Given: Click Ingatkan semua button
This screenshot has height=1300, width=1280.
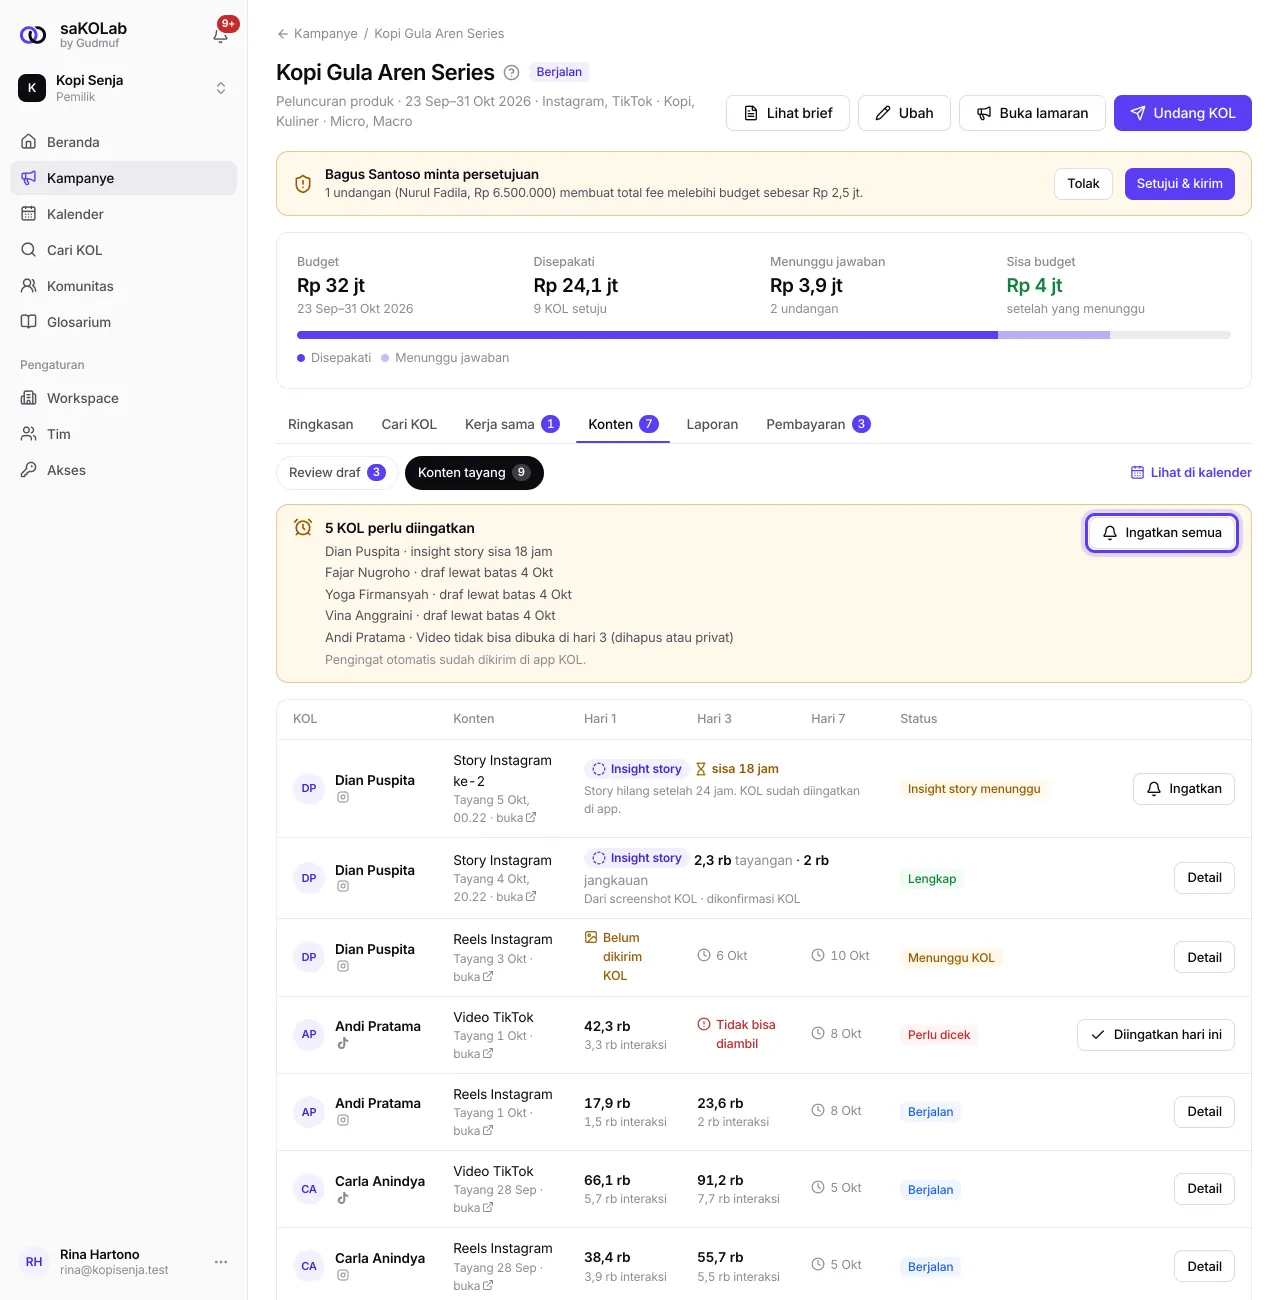Looking at the screenshot, I should (1162, 533).
